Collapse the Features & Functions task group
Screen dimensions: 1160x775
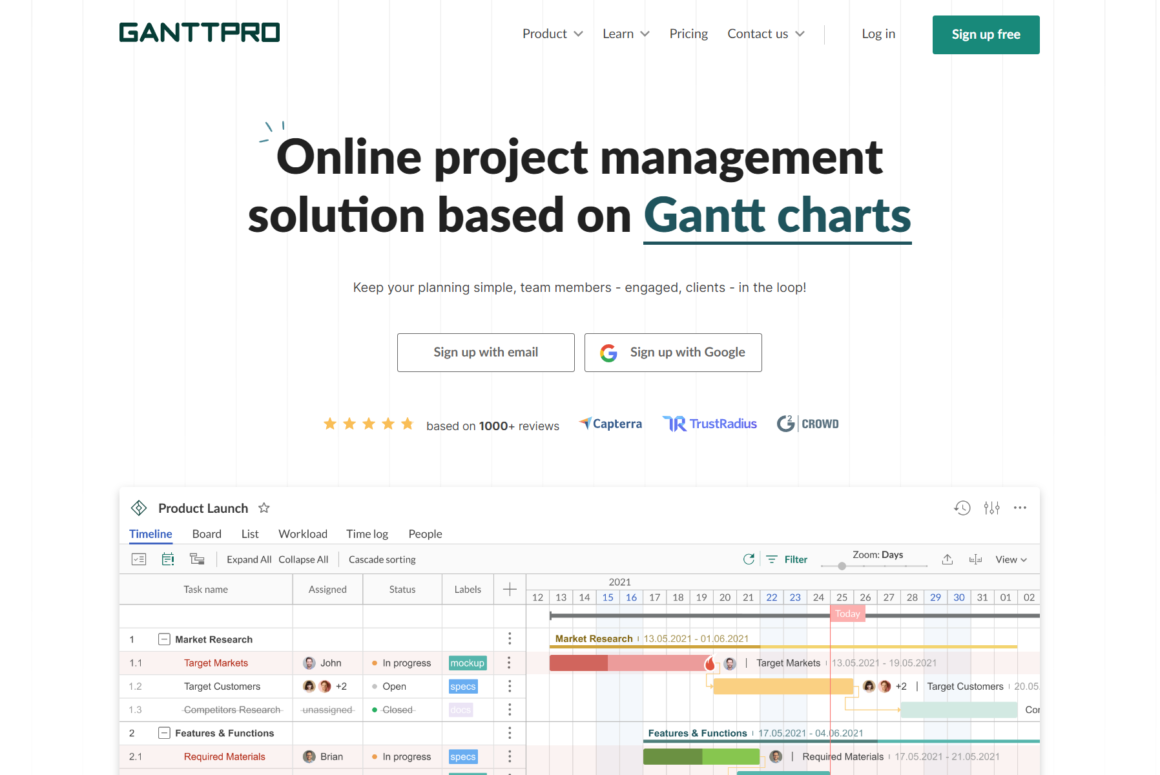click(164, 733)
